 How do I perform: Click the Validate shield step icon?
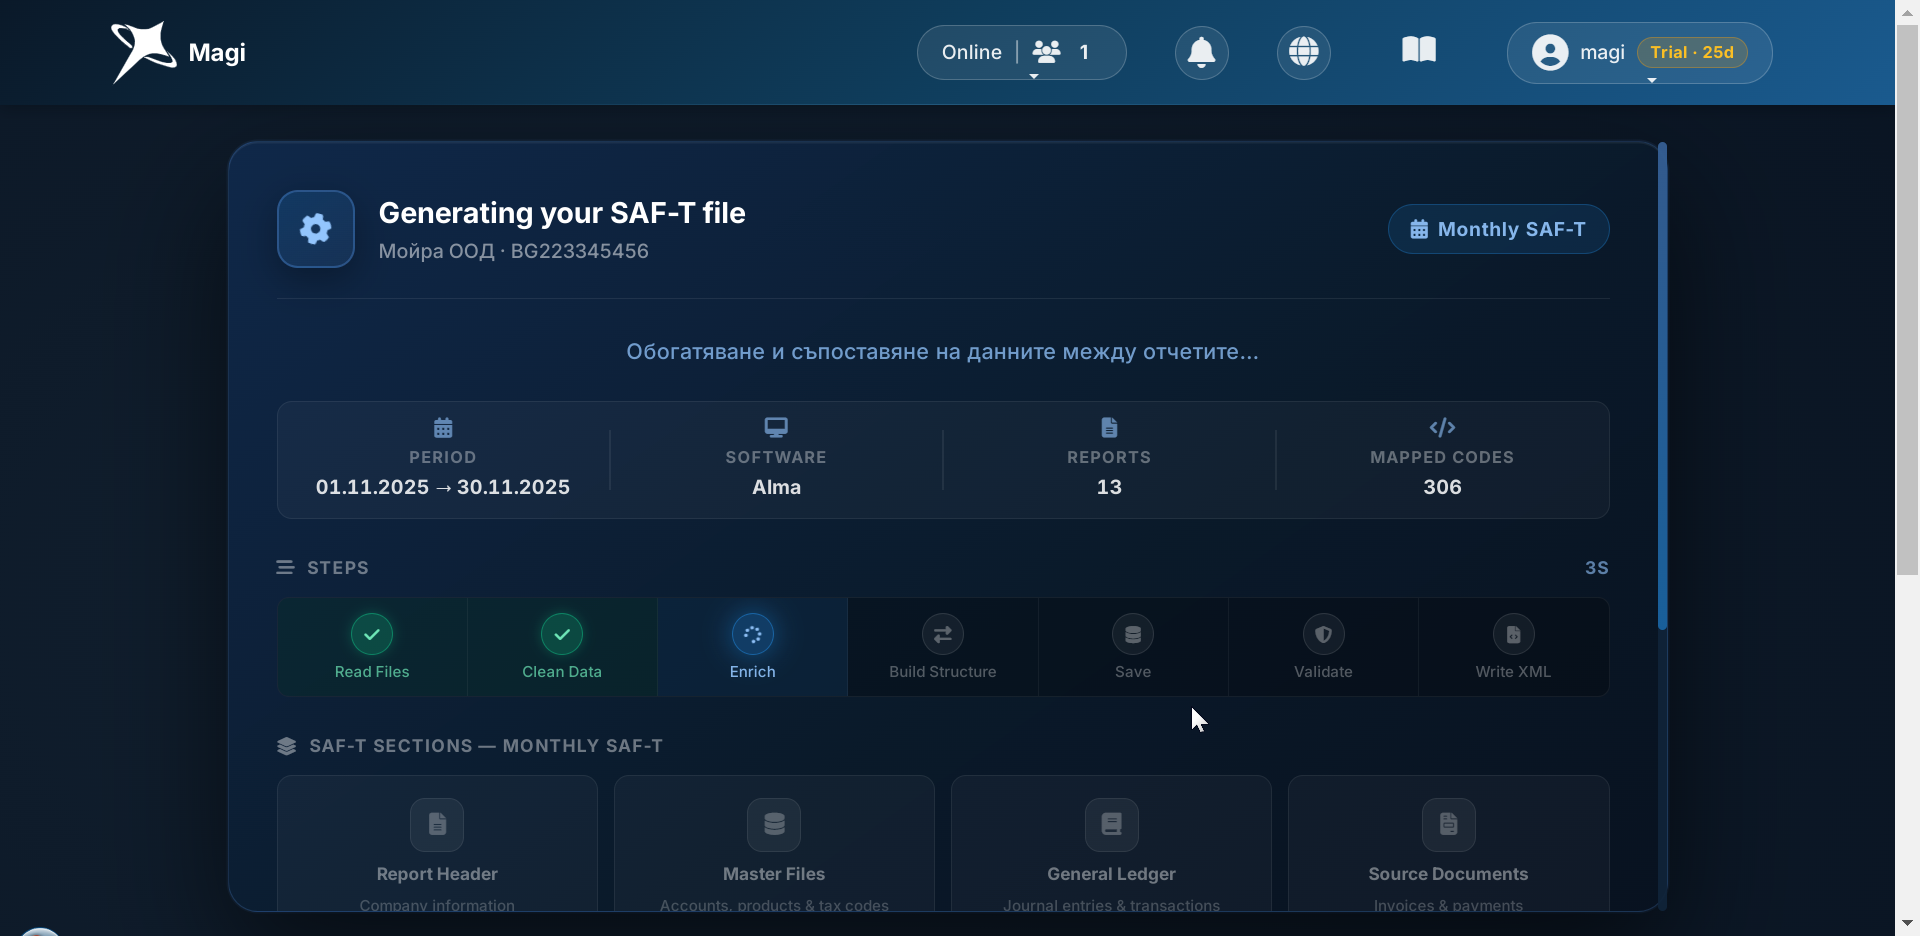click(1323, 634)
